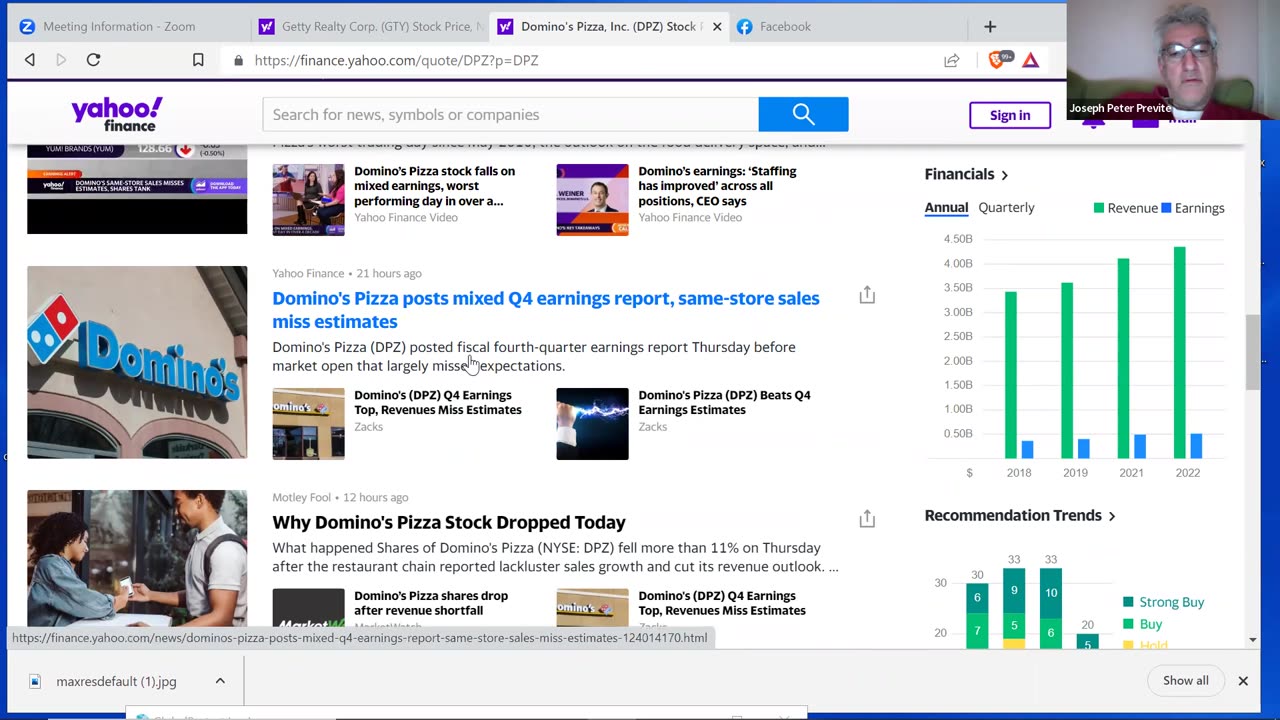1280x720 pixels.
Task: Select the Quarterly financials tab
Action: pyautogui.click(x=1006, y=208)
